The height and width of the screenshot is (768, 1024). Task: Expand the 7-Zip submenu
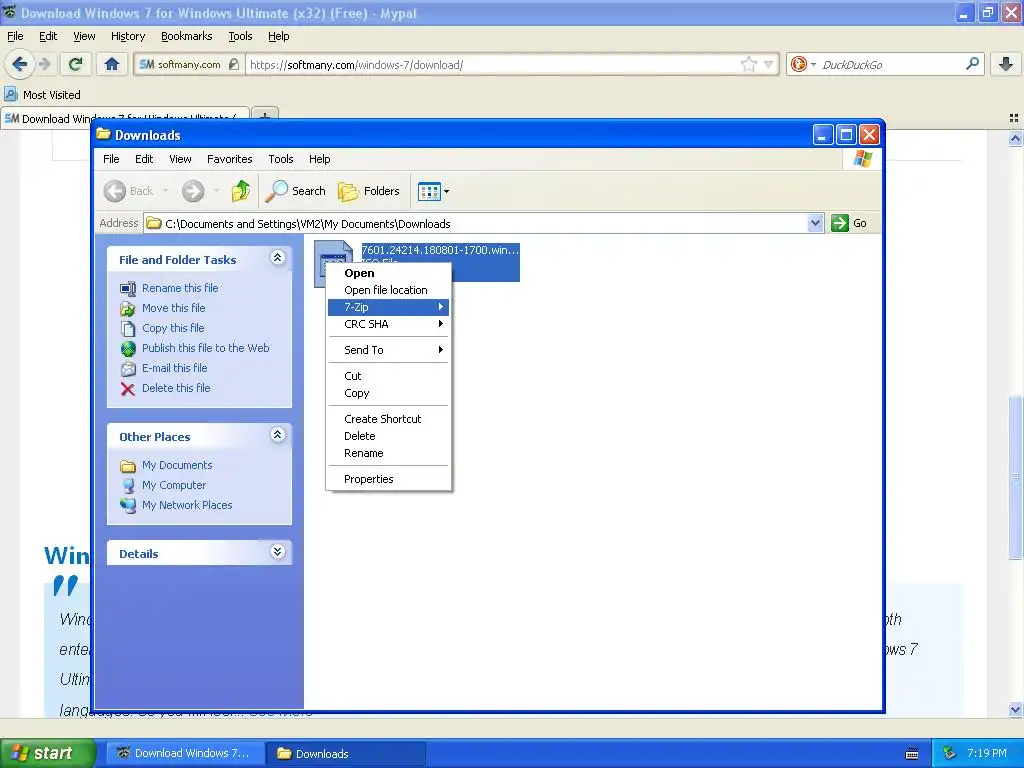point(389,307)
